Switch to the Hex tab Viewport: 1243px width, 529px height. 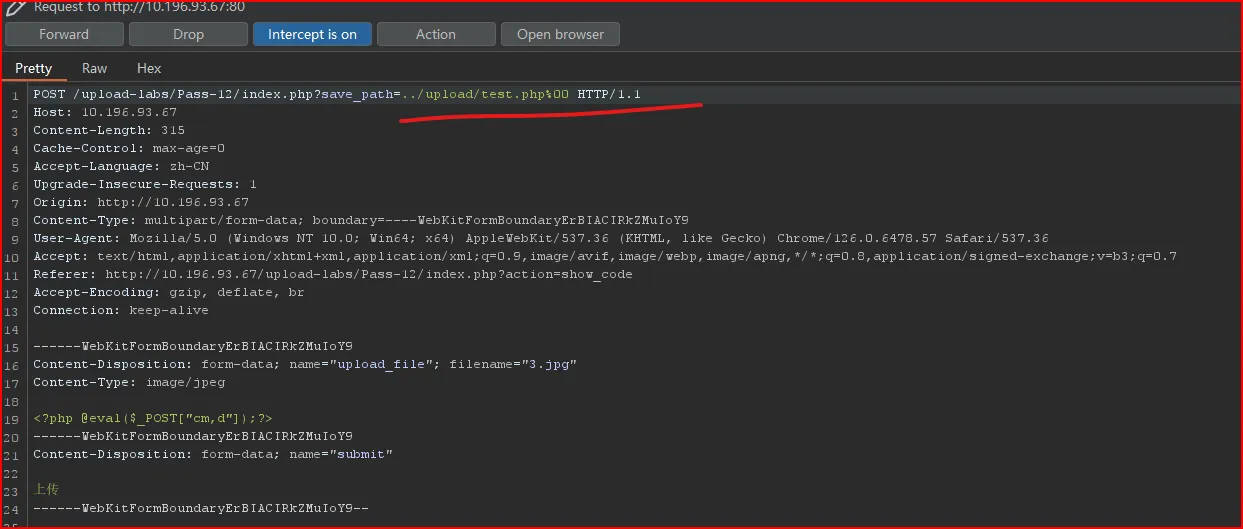(x=149, y=68)
